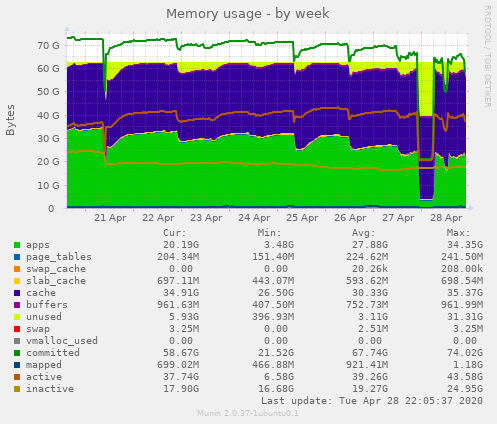Click the swap_cache orange legend swatch

coord(17,269)
